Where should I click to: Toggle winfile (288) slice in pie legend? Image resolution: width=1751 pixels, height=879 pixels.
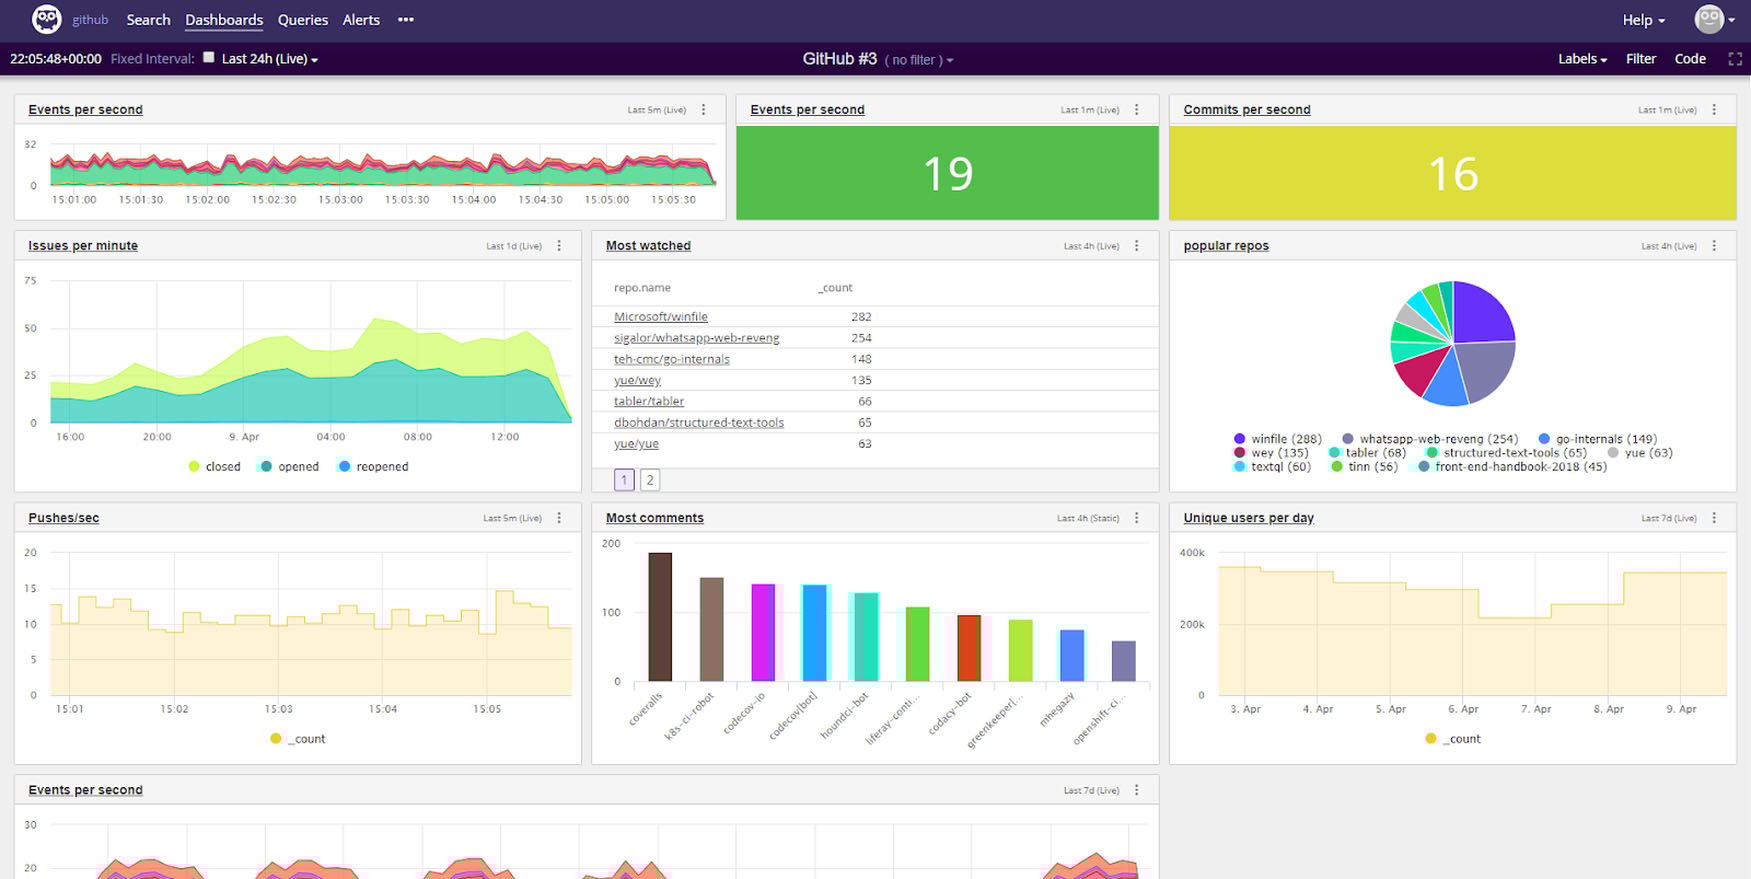pyautogui.click(x=1278, y=439)
